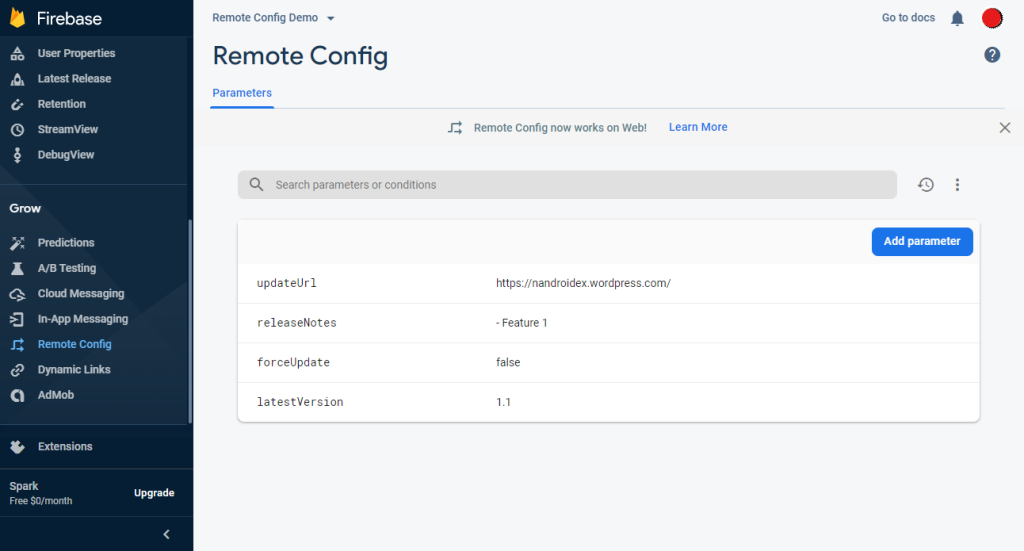Select the Parameters tab

point(242,93)
